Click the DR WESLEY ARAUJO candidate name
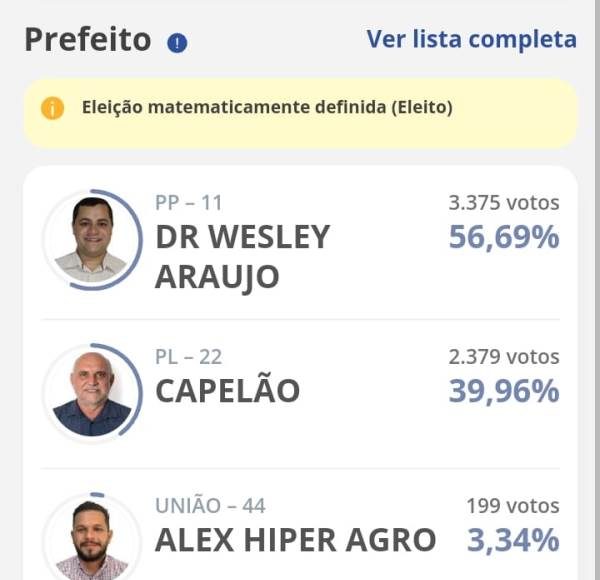The width and height of the screenshot is (600, 580). tap(242, 256)
